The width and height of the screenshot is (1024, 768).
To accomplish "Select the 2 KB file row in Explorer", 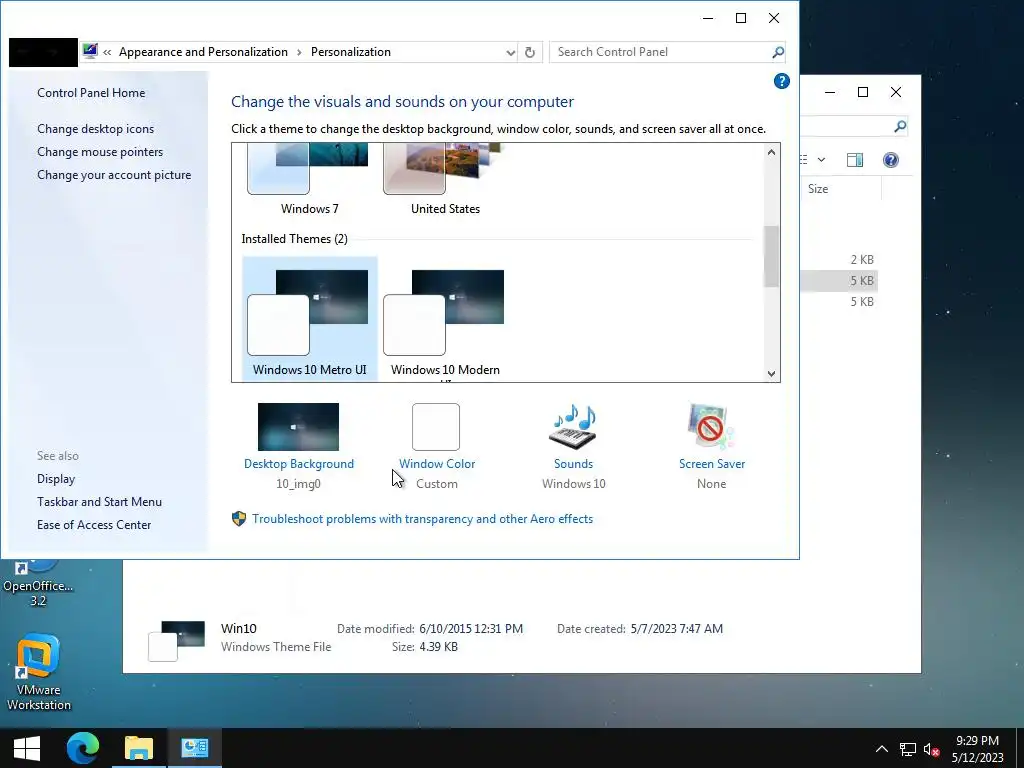I will coord(839,259).
